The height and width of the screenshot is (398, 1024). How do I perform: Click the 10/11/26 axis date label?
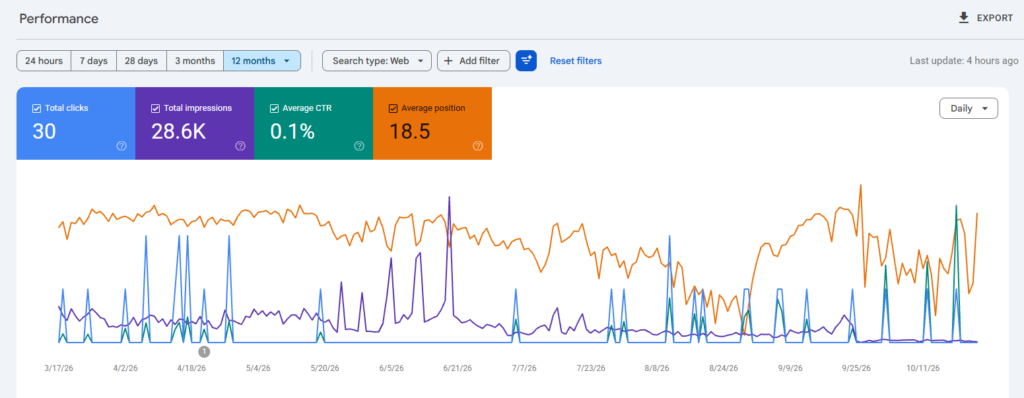923,369
